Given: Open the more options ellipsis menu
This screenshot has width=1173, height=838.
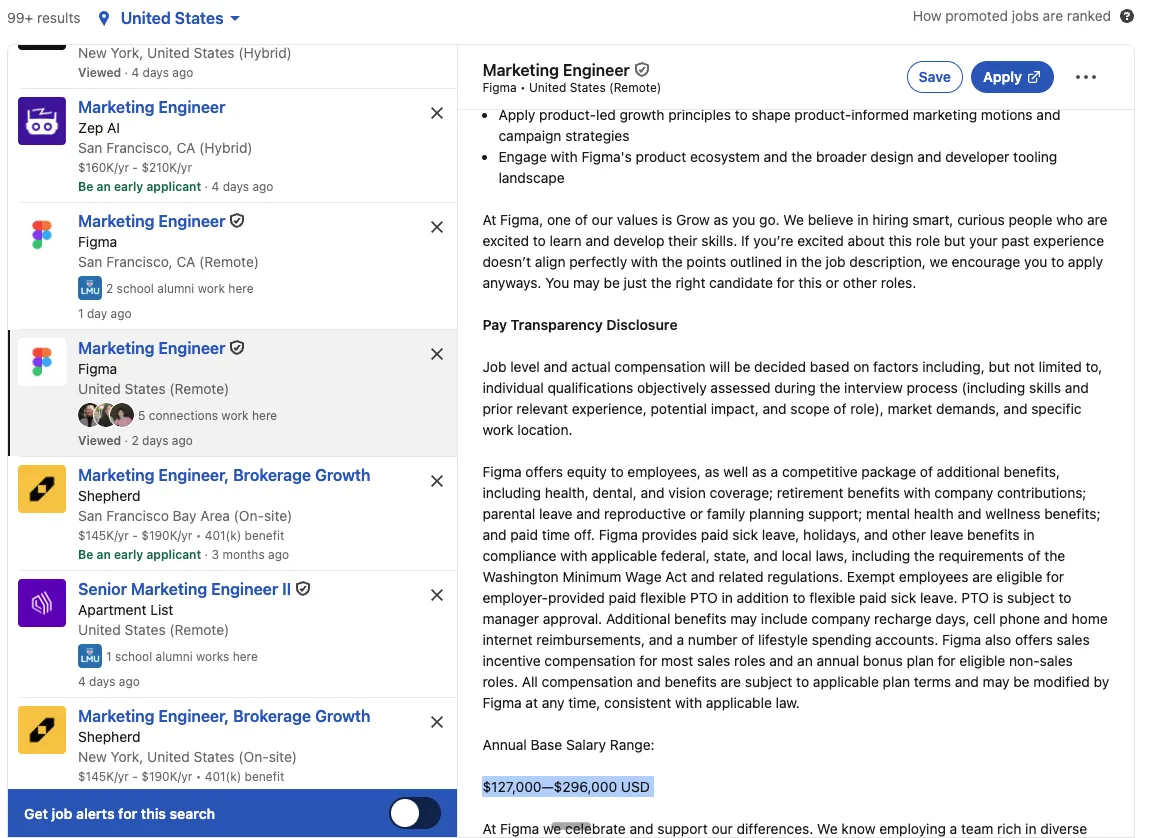Looking at the screenshot, I should [x=1085, y=77].
